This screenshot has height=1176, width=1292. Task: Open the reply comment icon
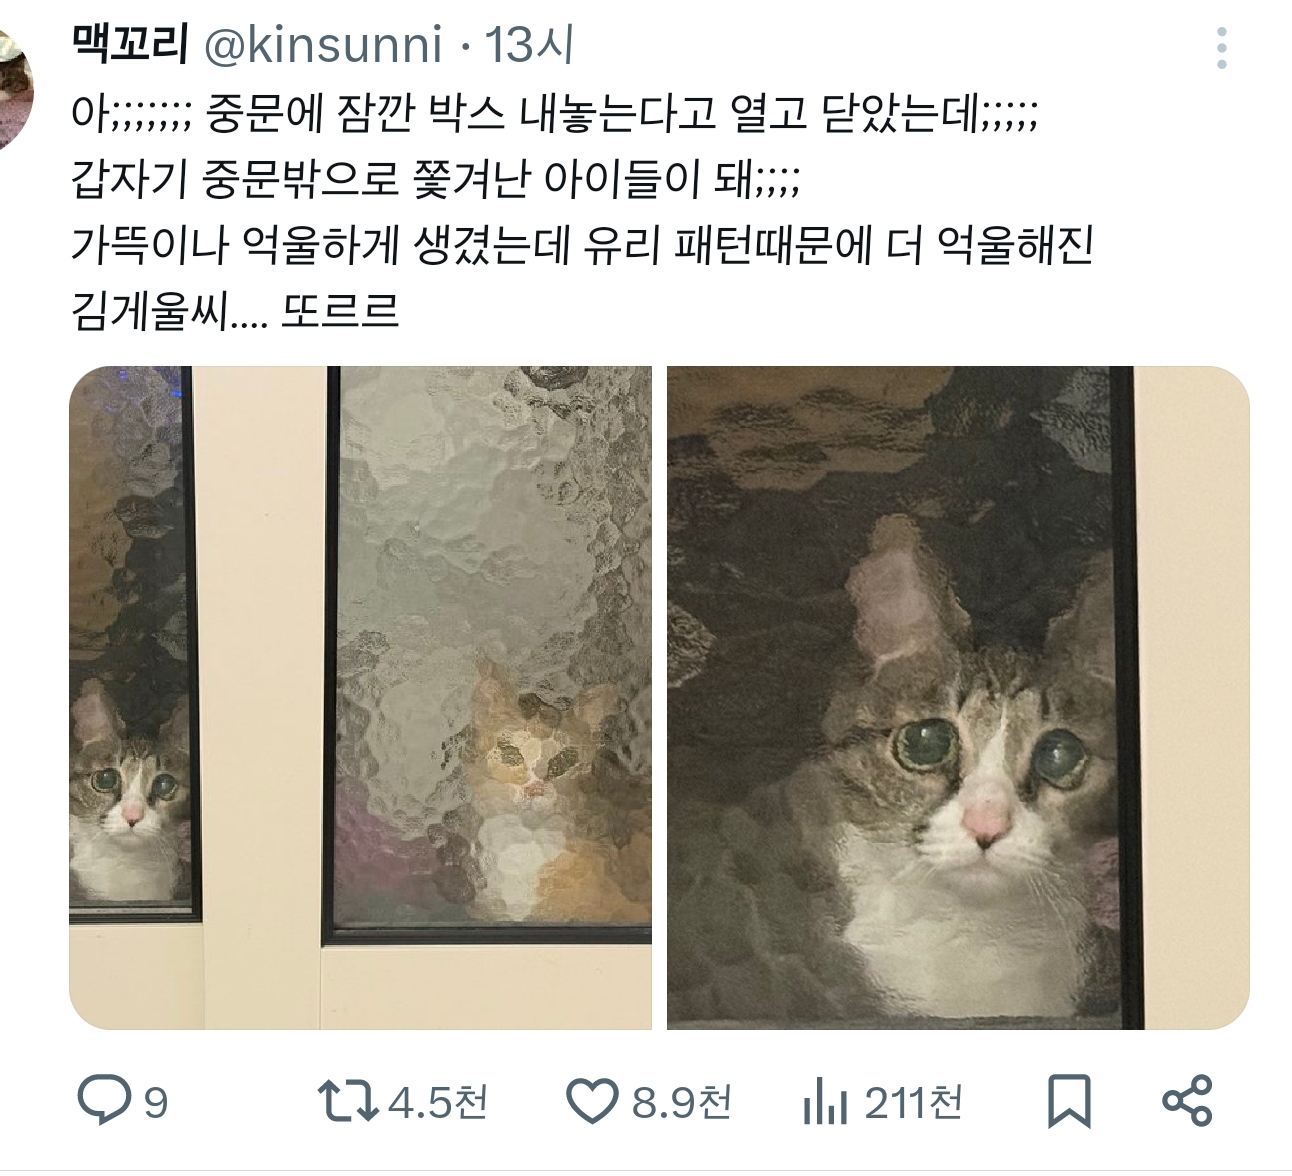click(x=104, y=1101)
